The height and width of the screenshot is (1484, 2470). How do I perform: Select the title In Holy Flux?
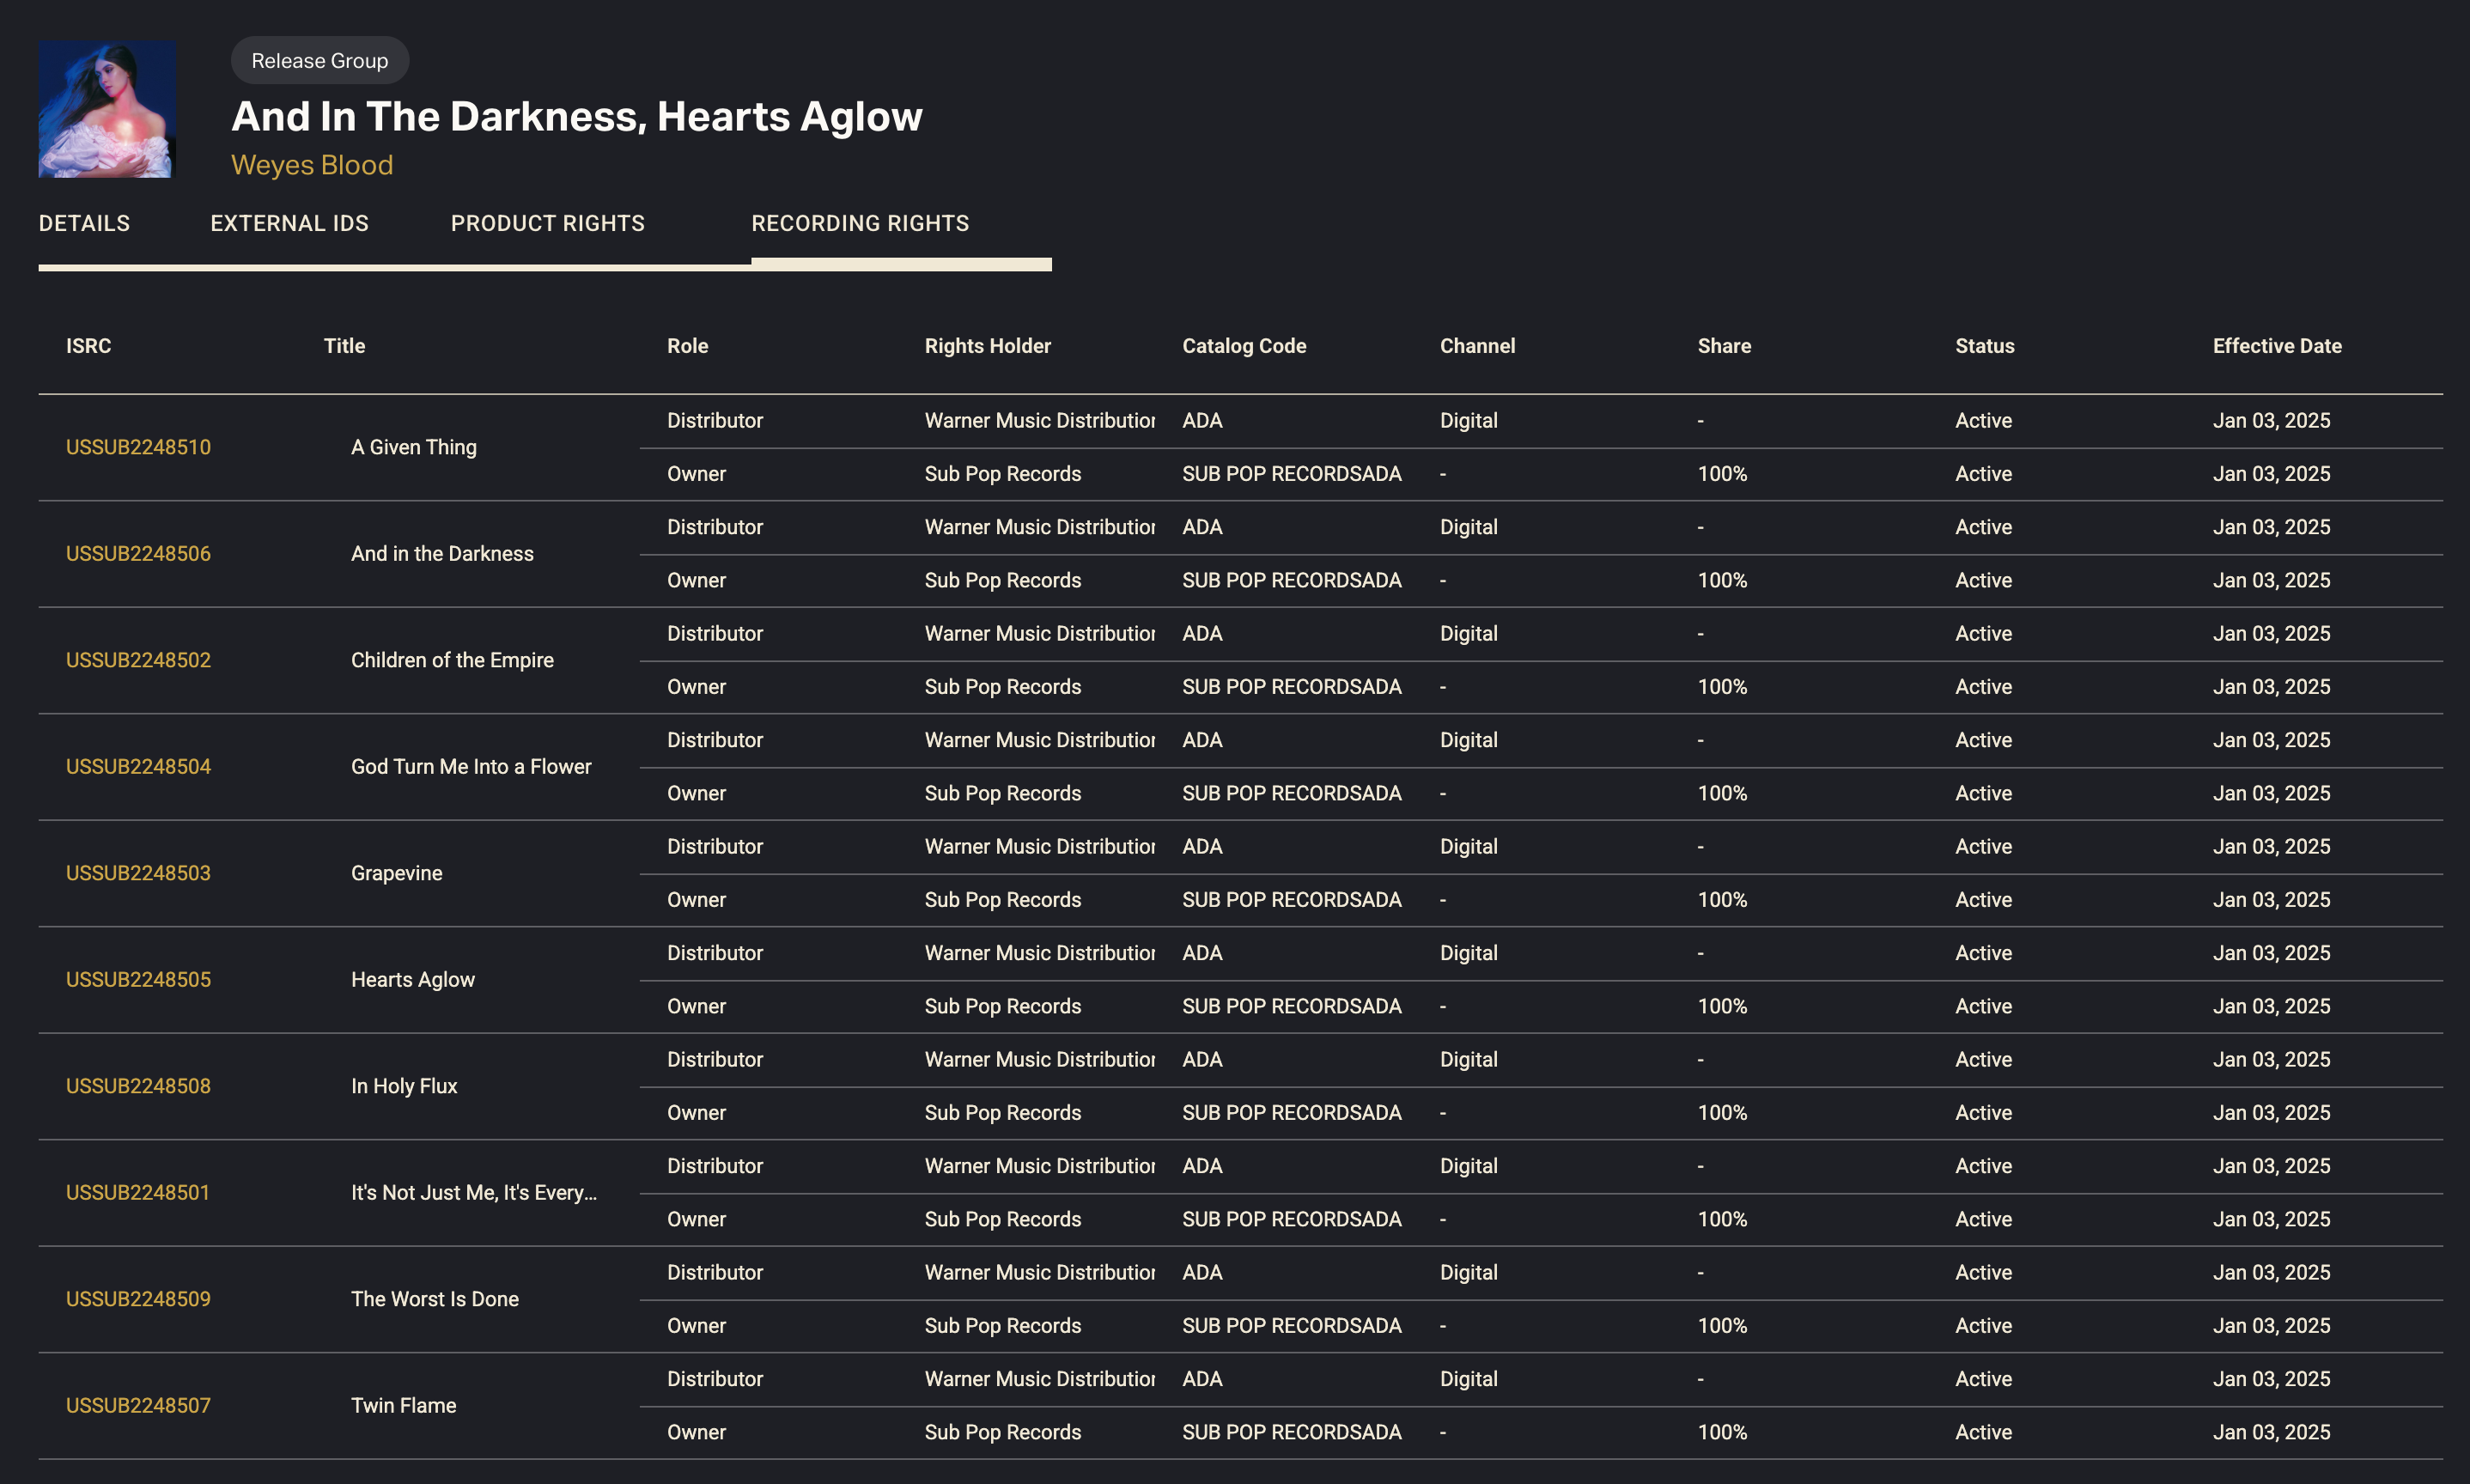point(404,1086)
